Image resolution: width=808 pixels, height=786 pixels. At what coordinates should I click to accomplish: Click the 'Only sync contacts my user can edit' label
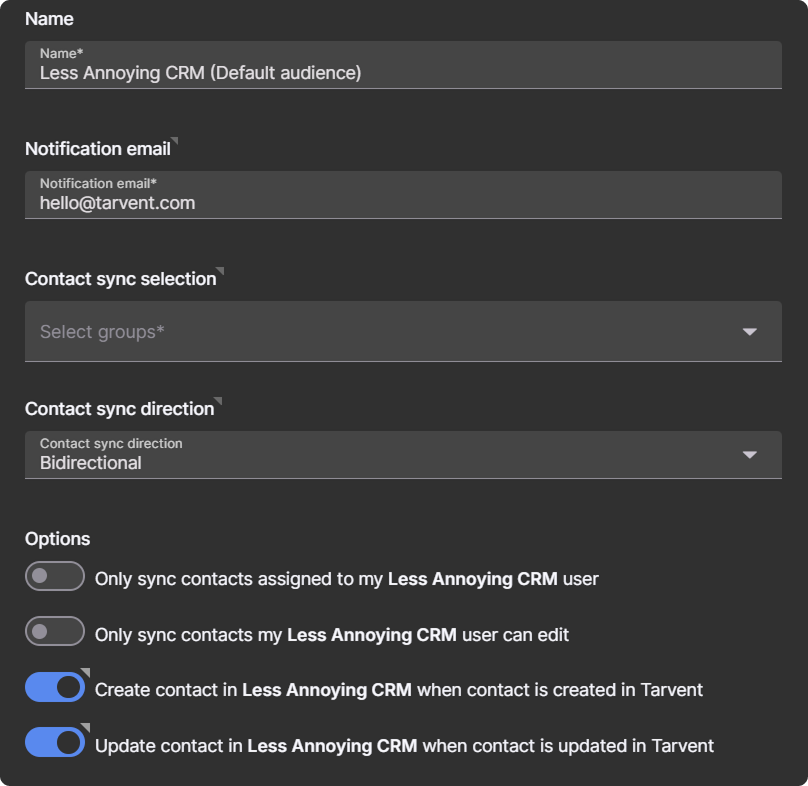331,635
